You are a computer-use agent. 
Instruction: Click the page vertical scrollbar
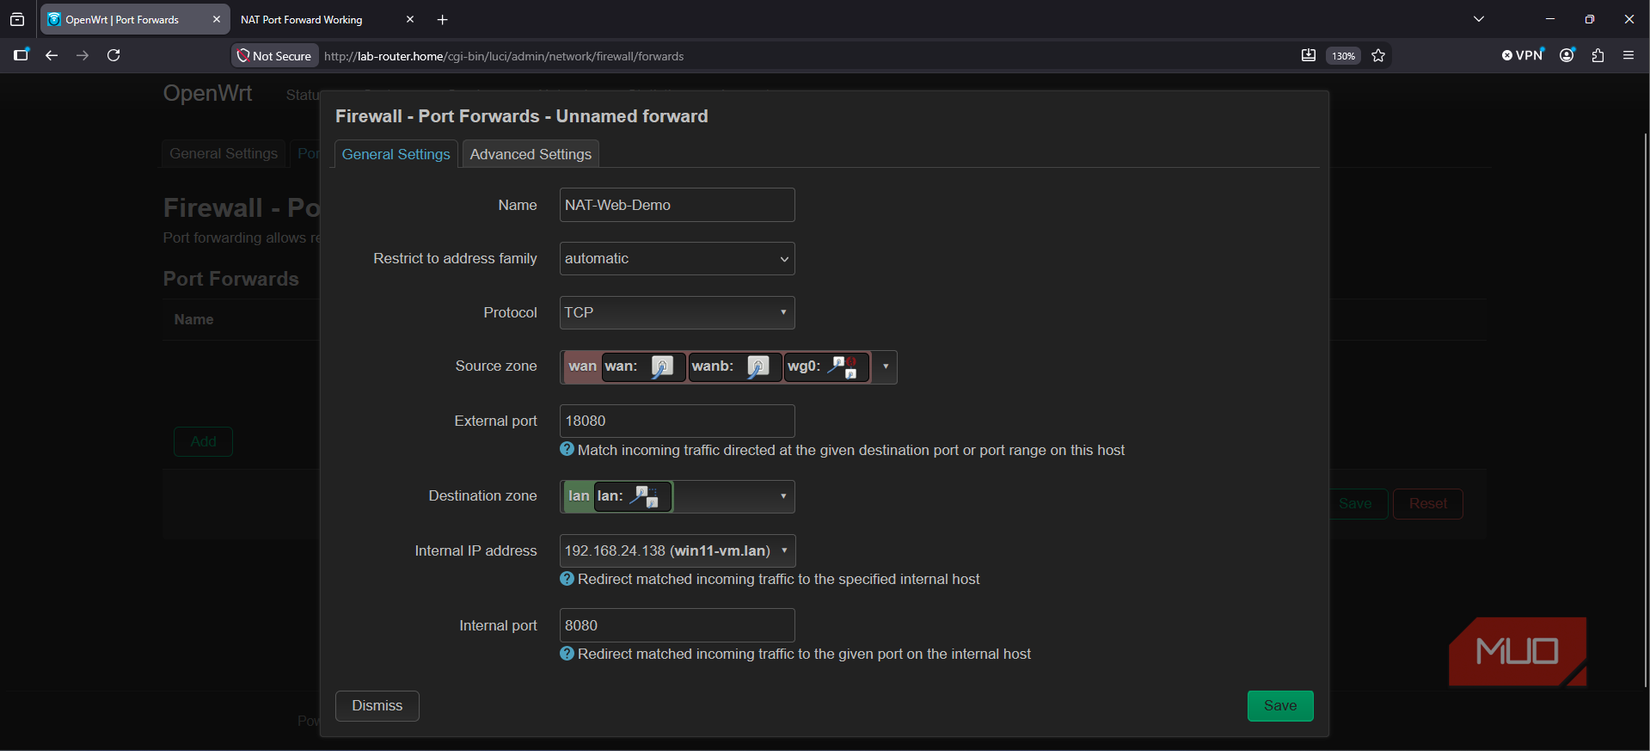point(1645,410)
